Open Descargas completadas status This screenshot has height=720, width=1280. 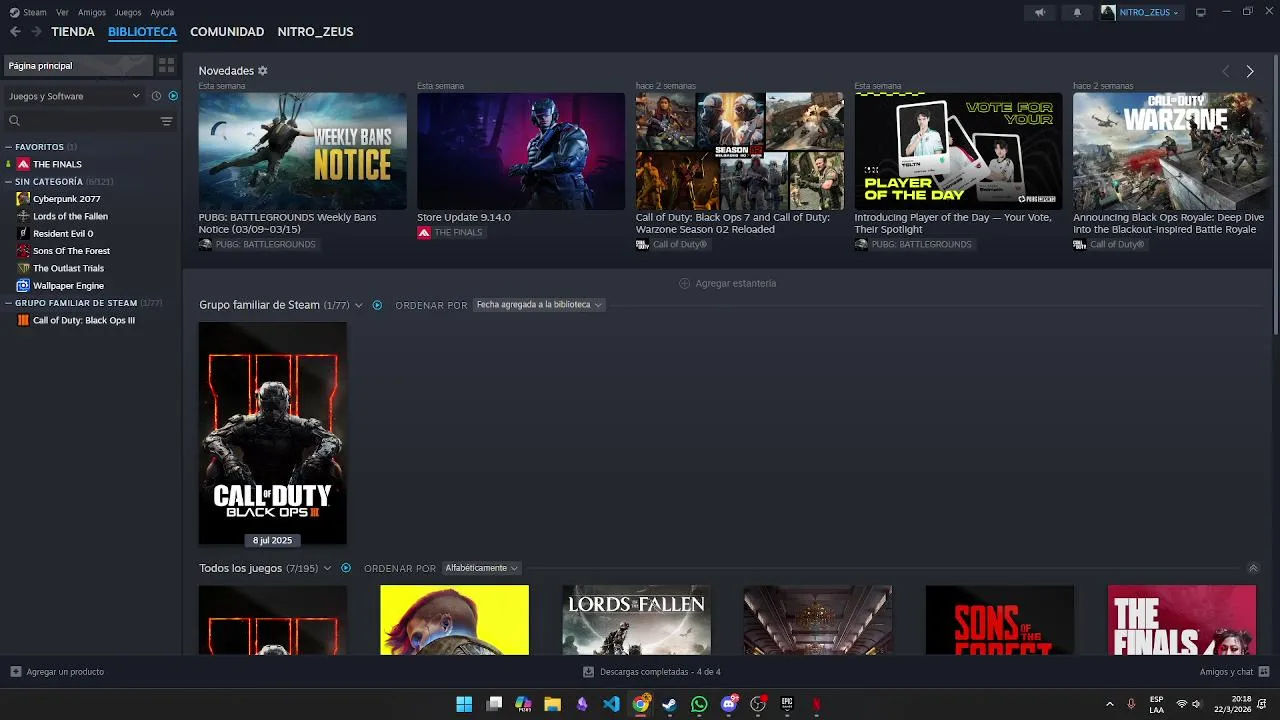click(652, 672)
